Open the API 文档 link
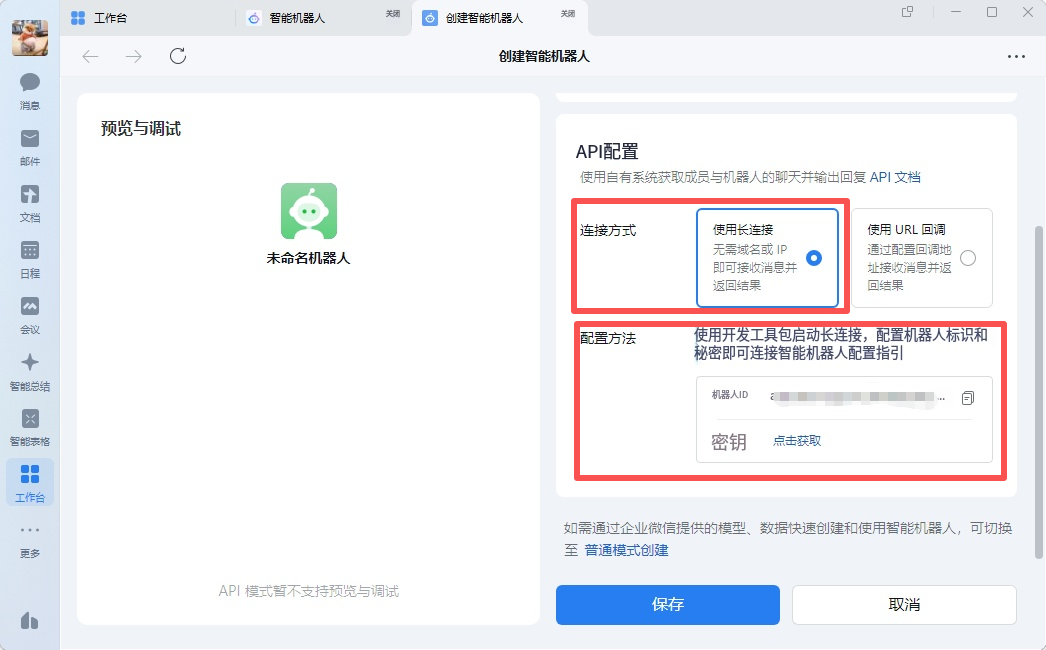The image size is (1046, 650). 895,177
